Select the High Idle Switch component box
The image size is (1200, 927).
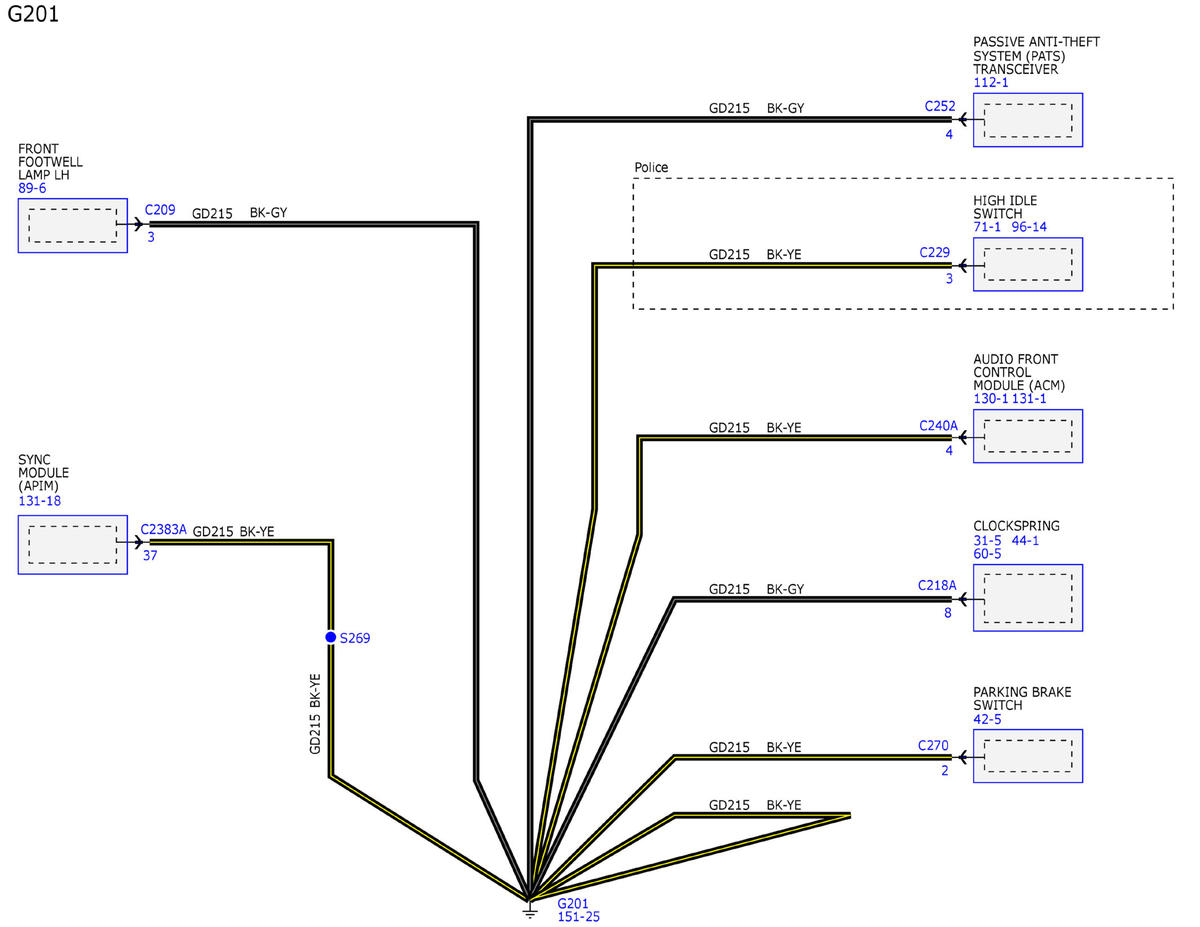1028,265
